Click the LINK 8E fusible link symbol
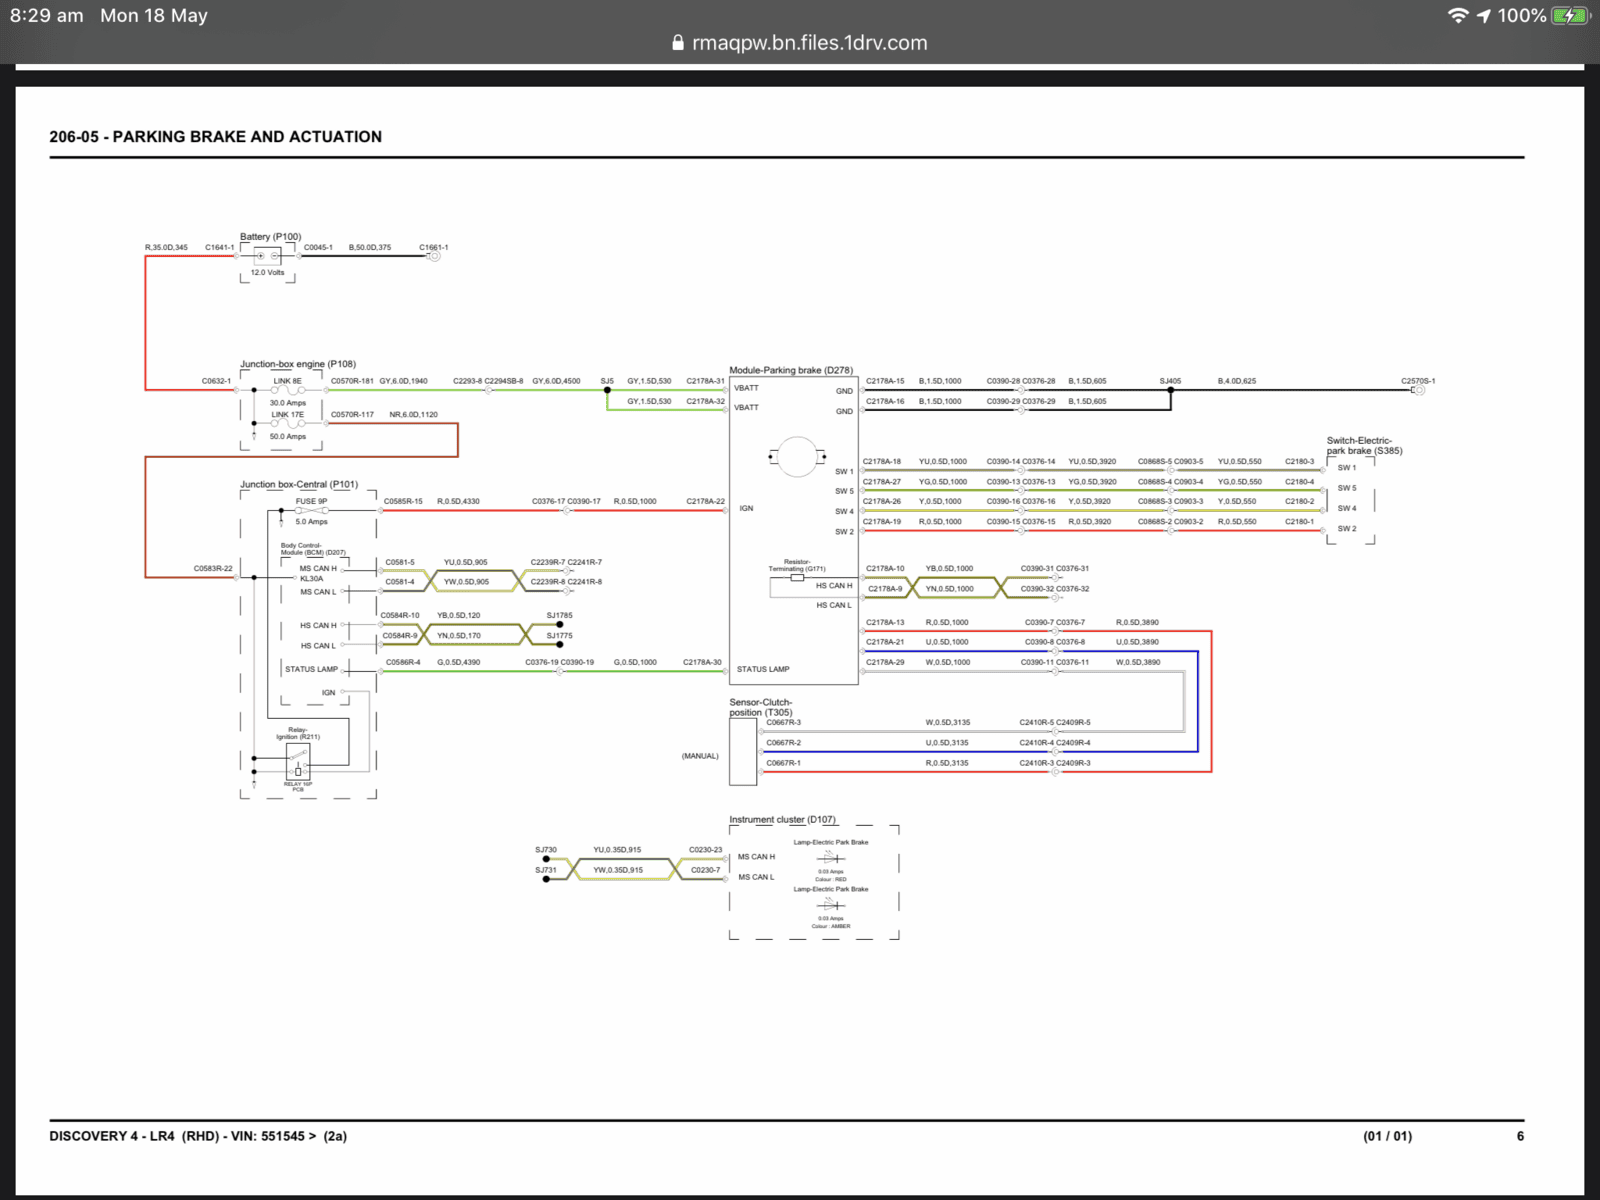The height and width of the screenshot is (1200, 1600). [288, 390]
